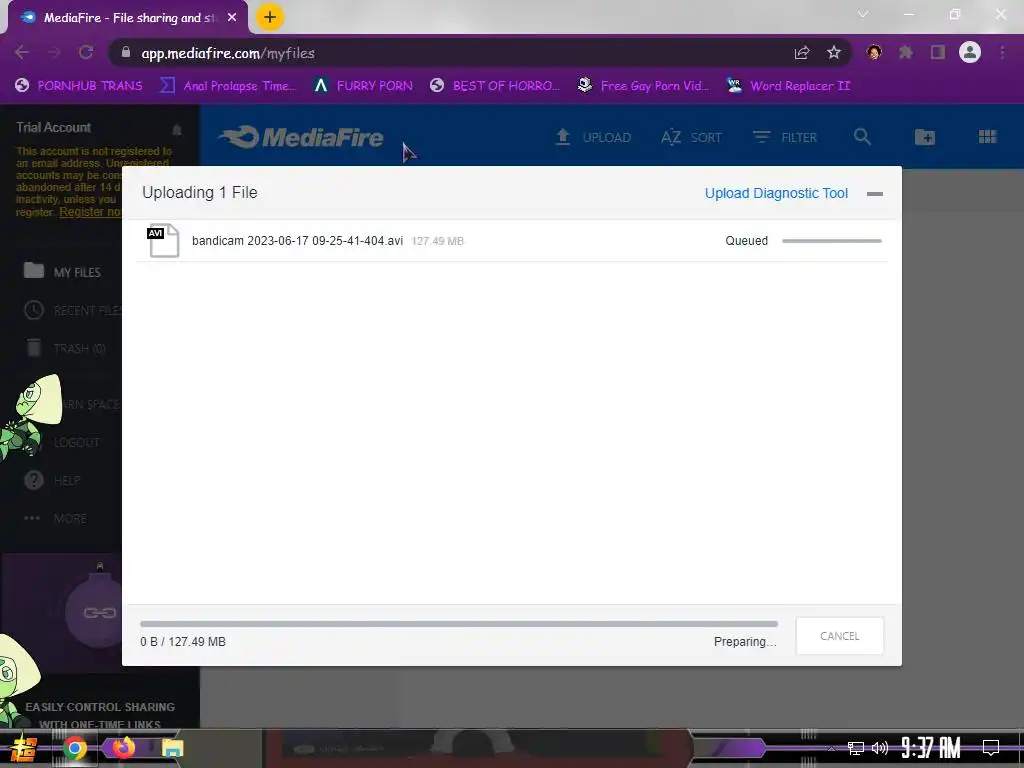Open the Sort menu

691,137
